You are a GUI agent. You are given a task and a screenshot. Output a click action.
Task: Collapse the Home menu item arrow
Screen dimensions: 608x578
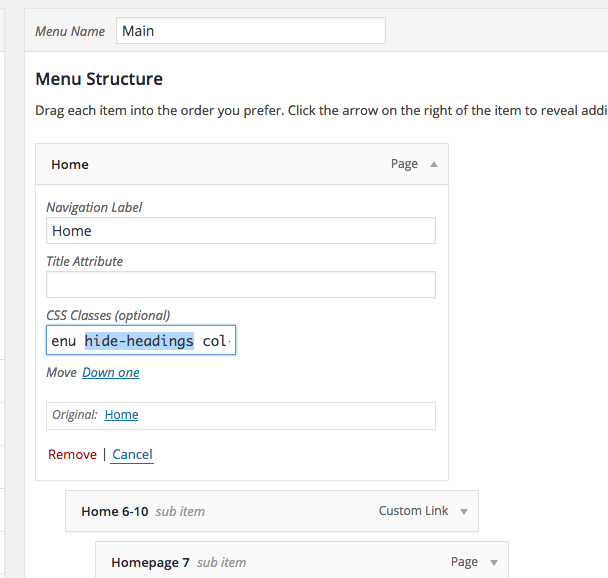coord(434,164)
